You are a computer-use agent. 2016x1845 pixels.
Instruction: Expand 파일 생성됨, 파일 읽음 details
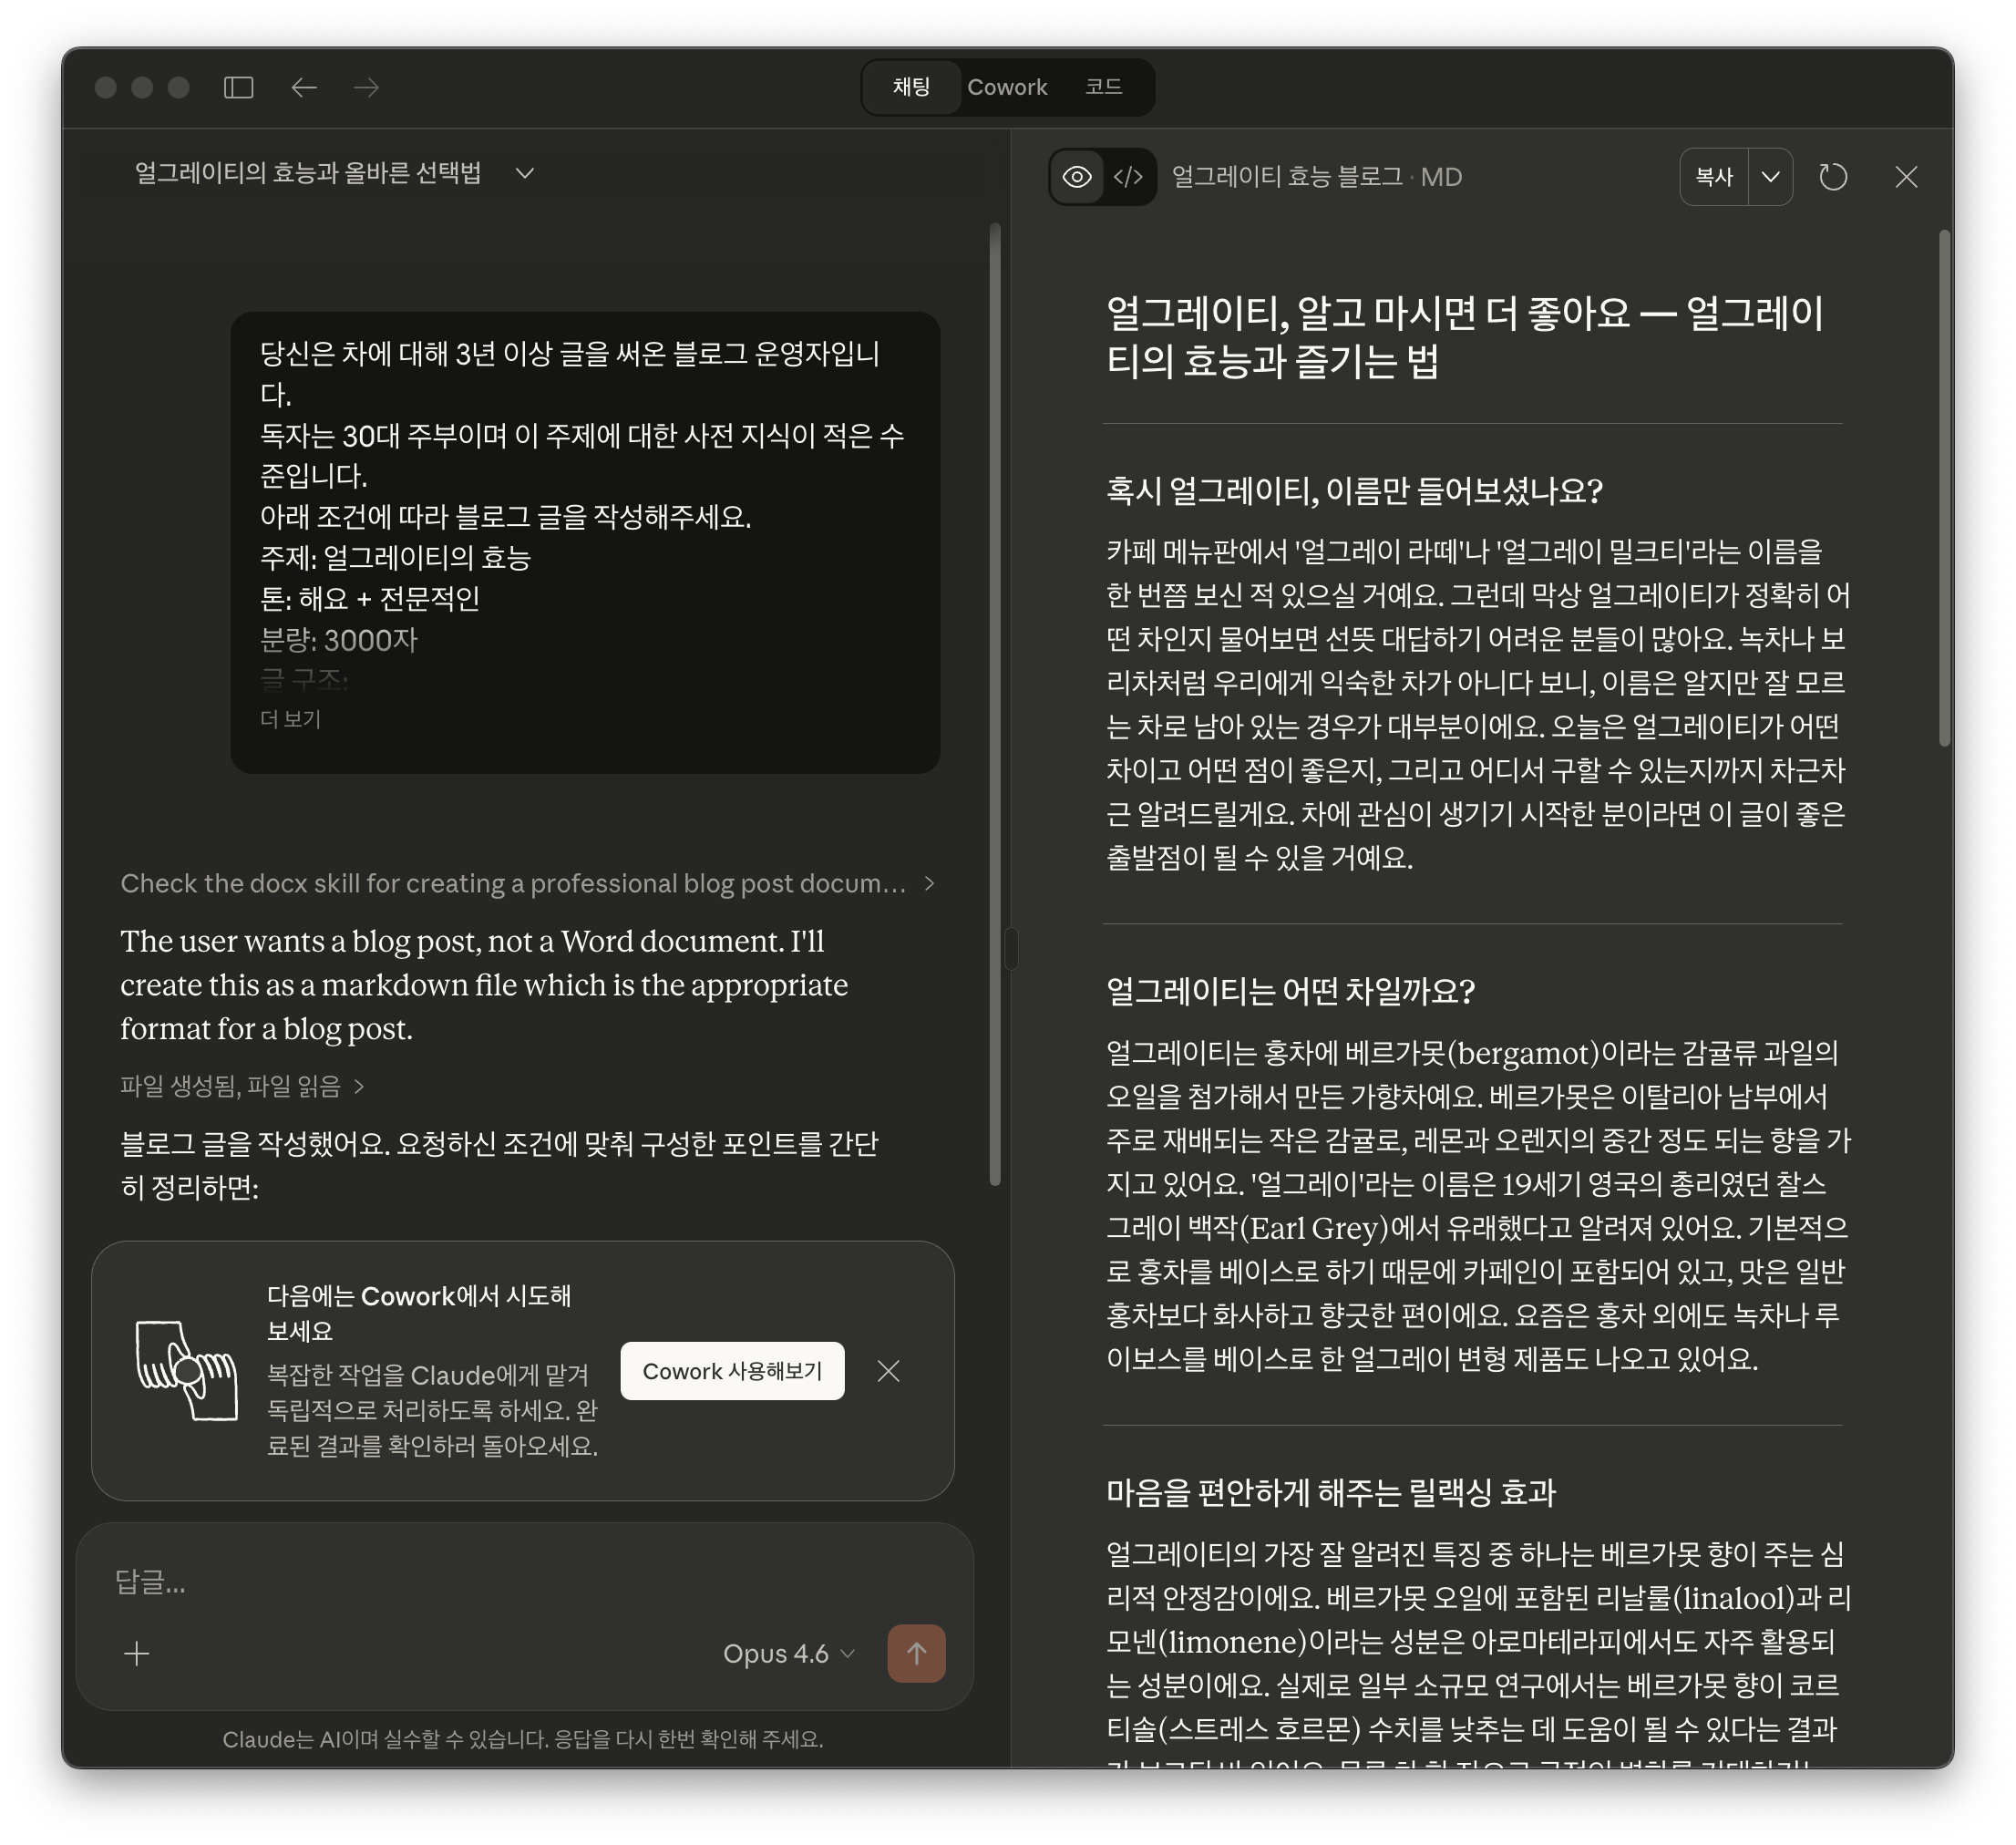coord(242,1086)
